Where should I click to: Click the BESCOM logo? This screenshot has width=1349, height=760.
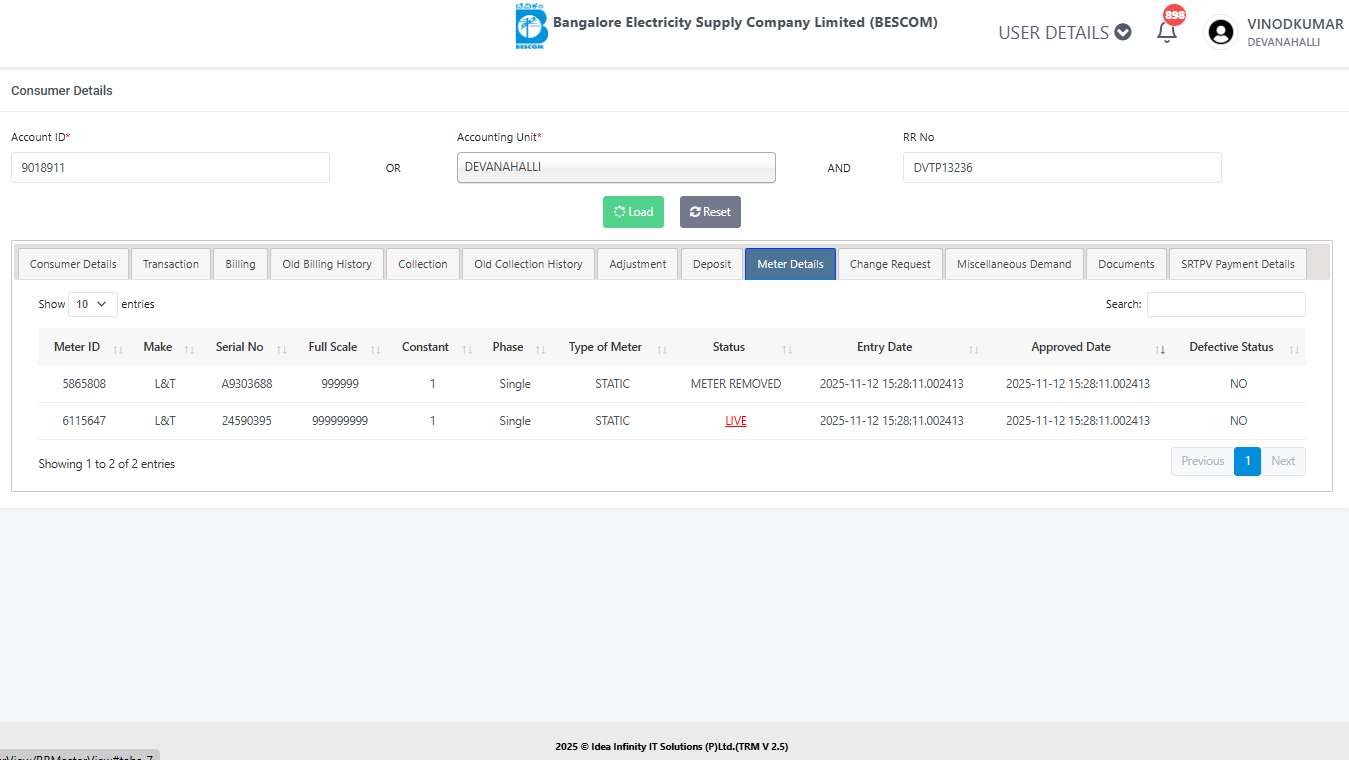click(529, 27)
